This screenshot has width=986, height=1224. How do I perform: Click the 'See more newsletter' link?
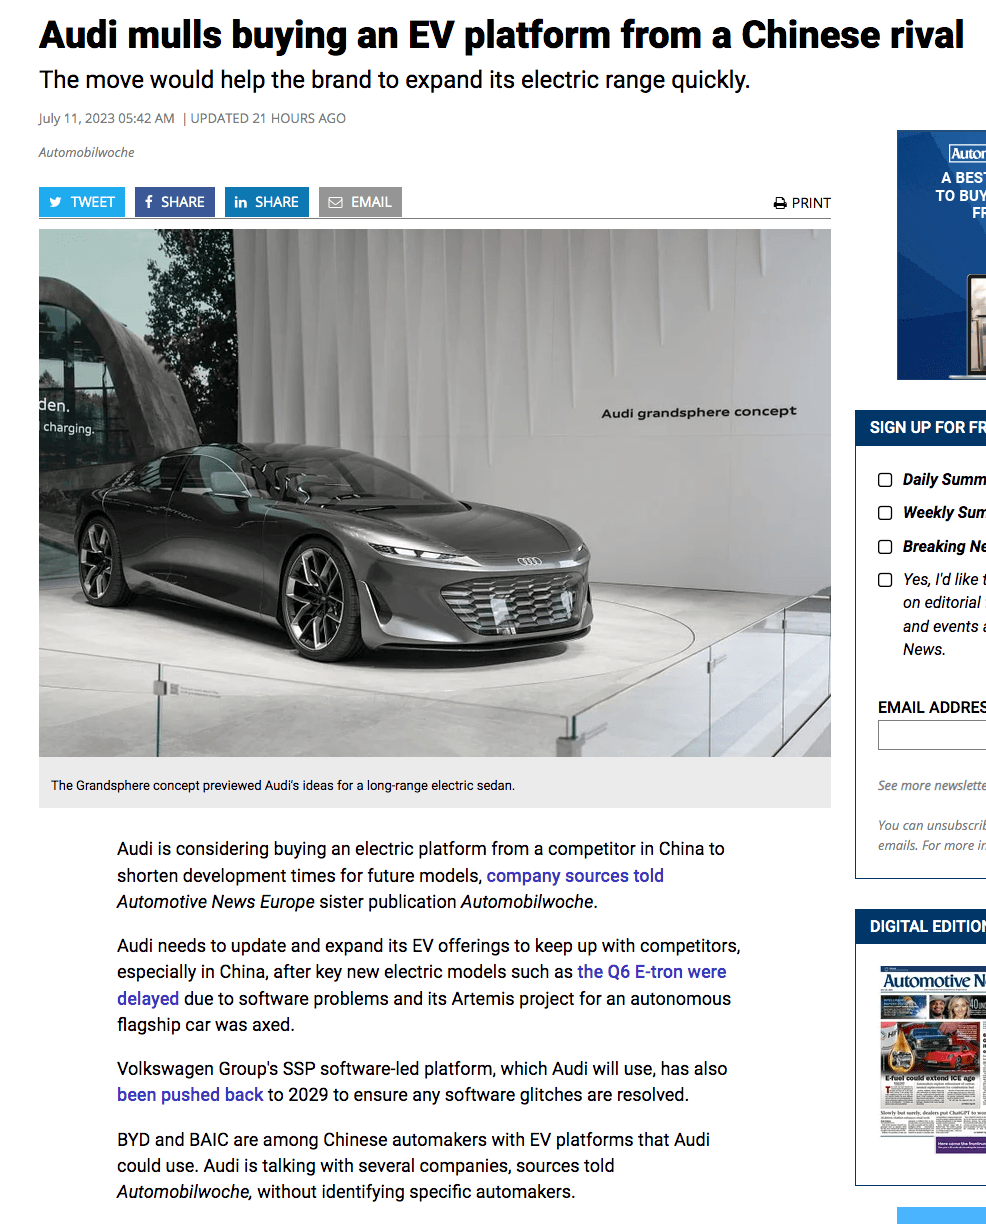(932, 786)
